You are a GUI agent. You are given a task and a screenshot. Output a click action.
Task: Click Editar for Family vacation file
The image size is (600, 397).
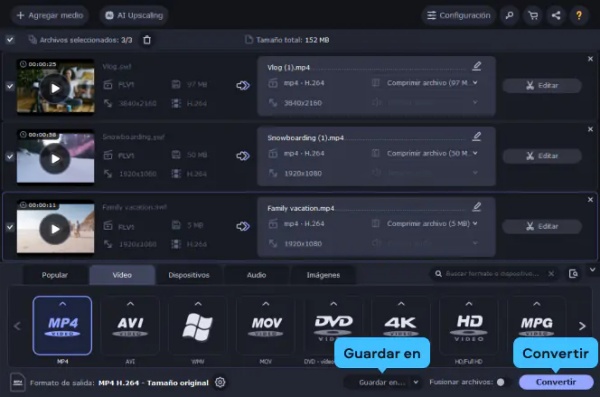point(542,226)
